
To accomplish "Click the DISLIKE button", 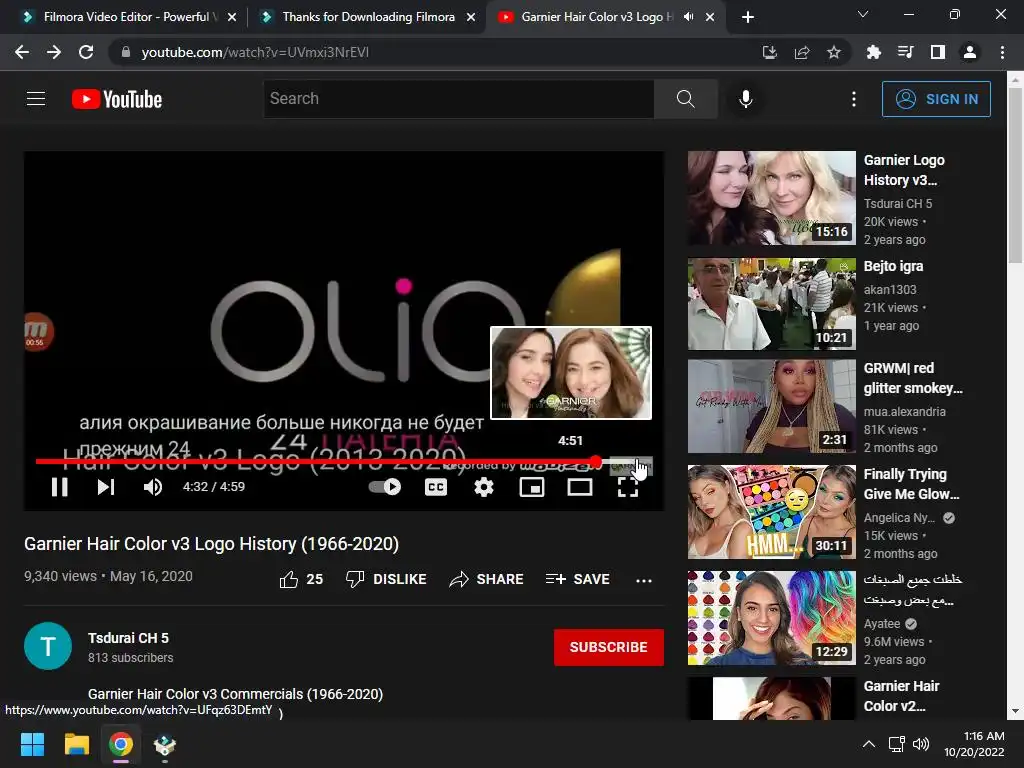I will pos(386,579).
